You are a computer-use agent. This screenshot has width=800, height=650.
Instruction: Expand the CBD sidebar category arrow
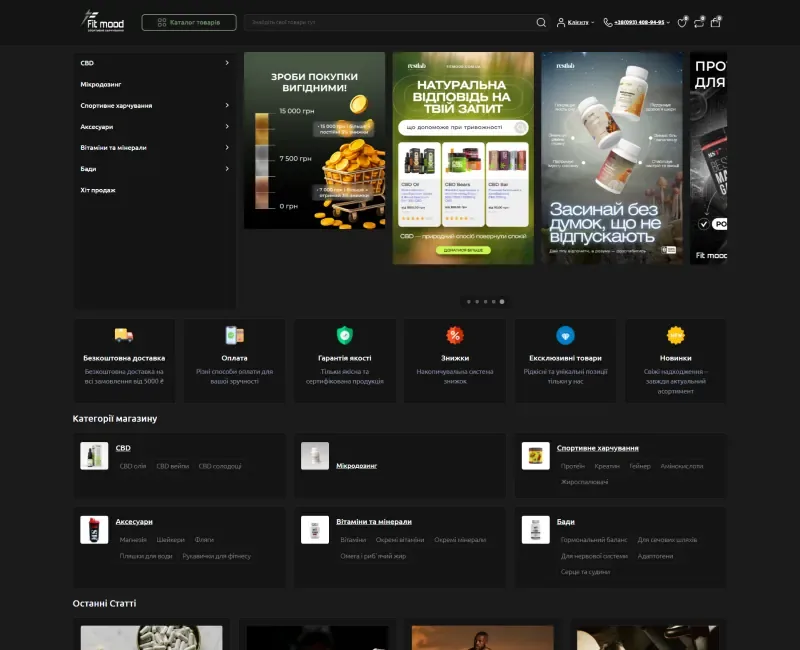pyautogui.click(x=227, y=63)
